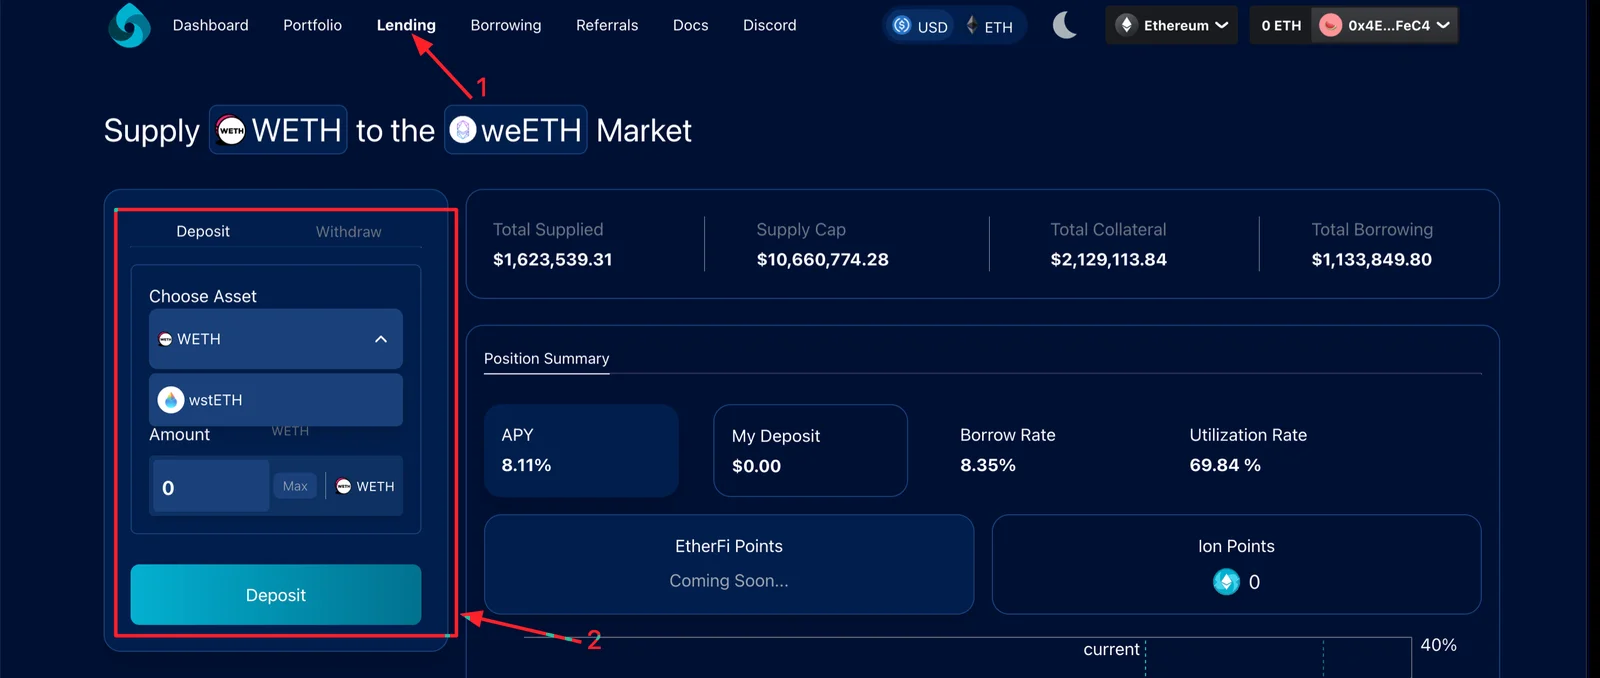The height and width of the screenshot is (678, 1600).
Task: Toggle dark mode moon icon
Action: pyautogui.click(x=1065, y=25)
